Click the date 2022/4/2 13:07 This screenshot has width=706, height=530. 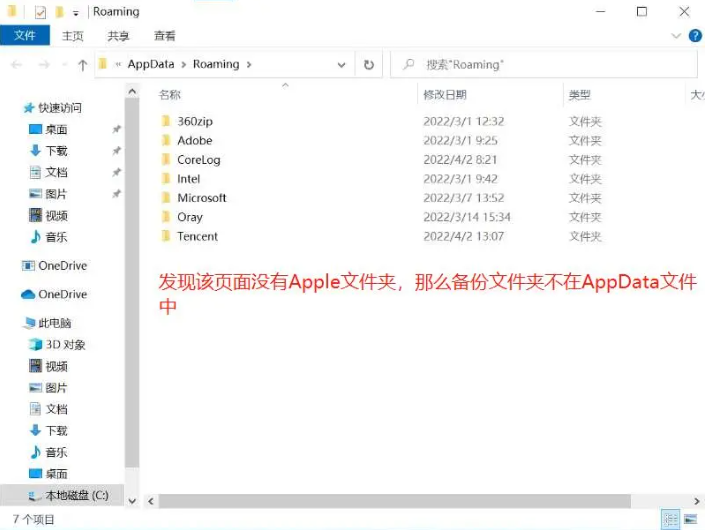tap(463, 236)
